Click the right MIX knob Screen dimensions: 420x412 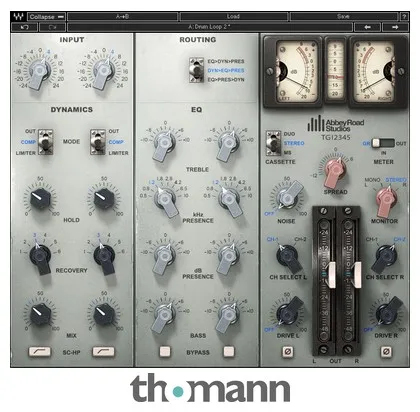104,314
